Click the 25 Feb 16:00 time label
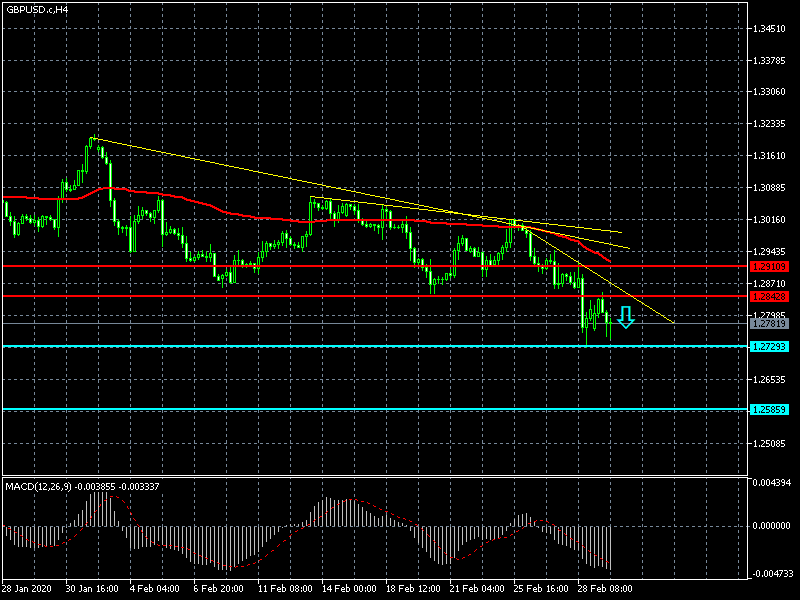 click(541, 588)
